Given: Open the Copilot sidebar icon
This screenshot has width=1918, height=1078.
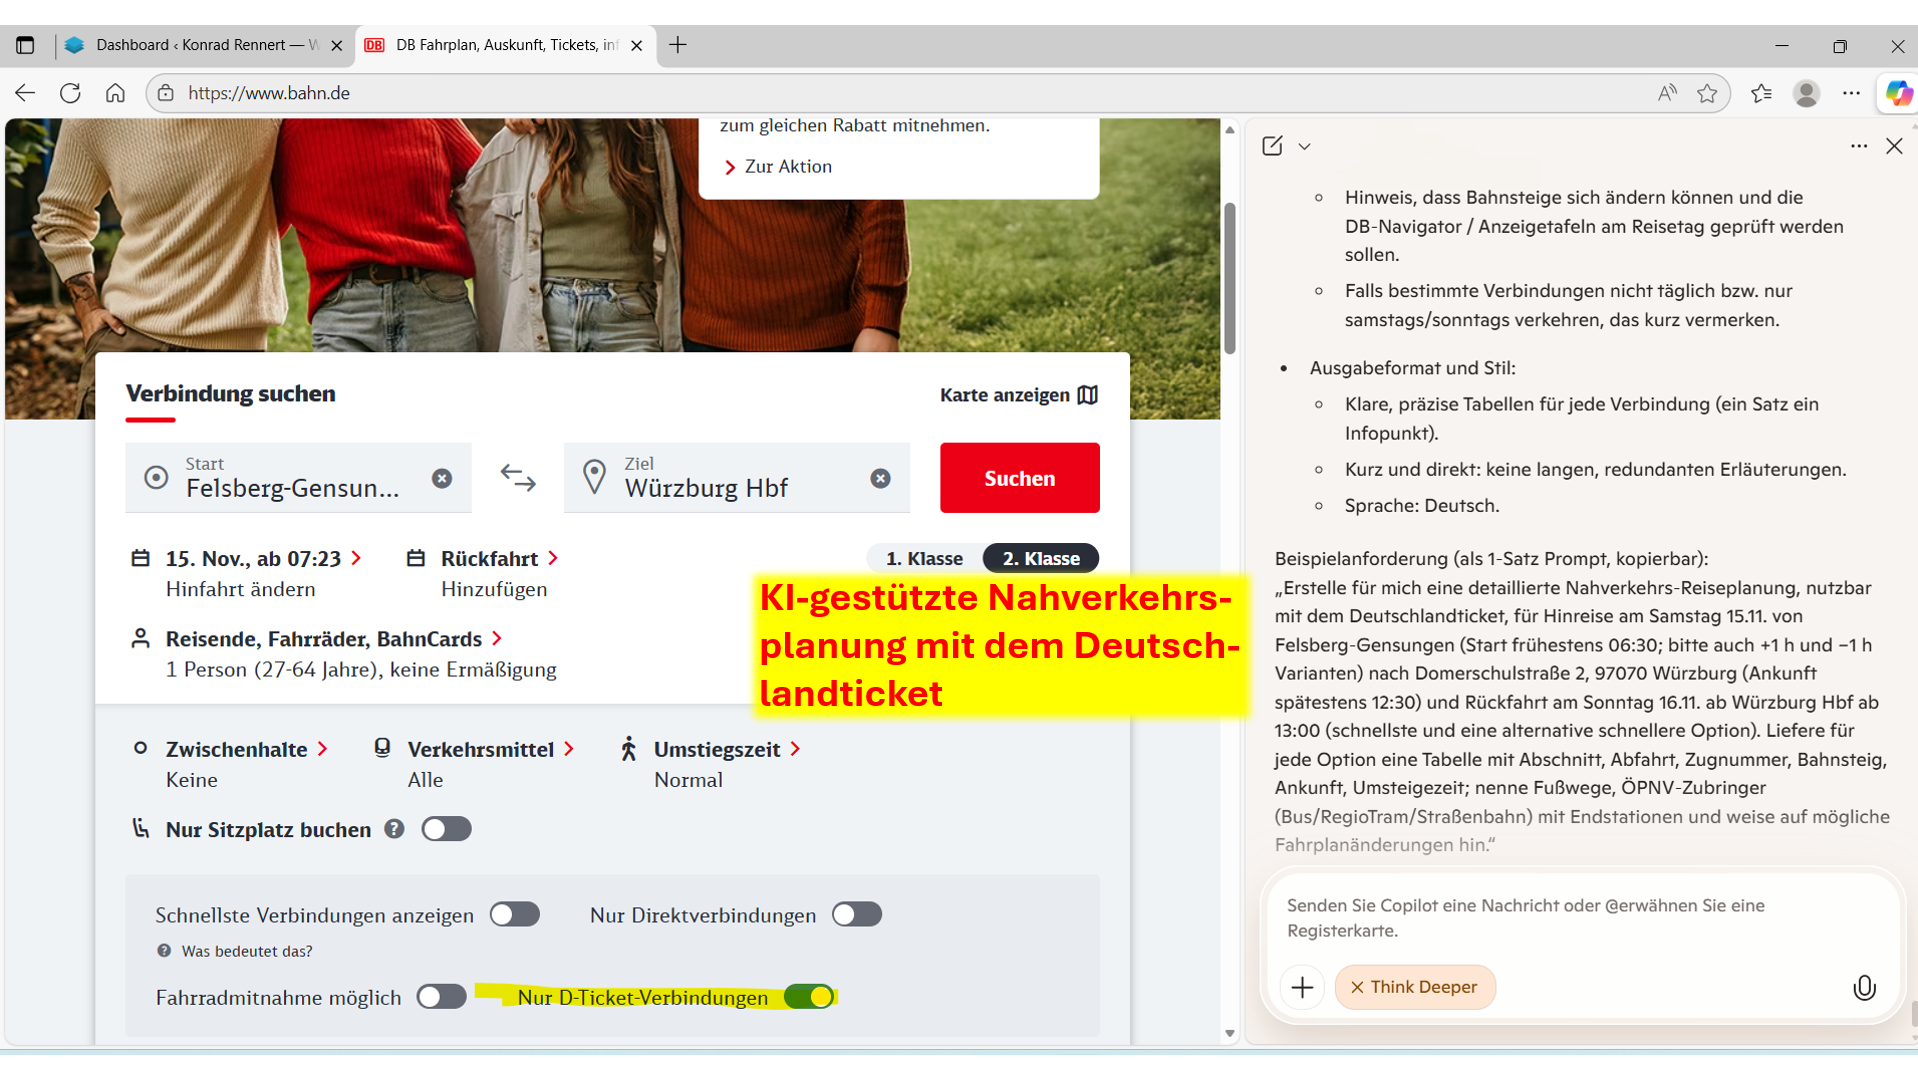Looking at the screenshot, I should pyautogui.click(x=1897, y=93).
